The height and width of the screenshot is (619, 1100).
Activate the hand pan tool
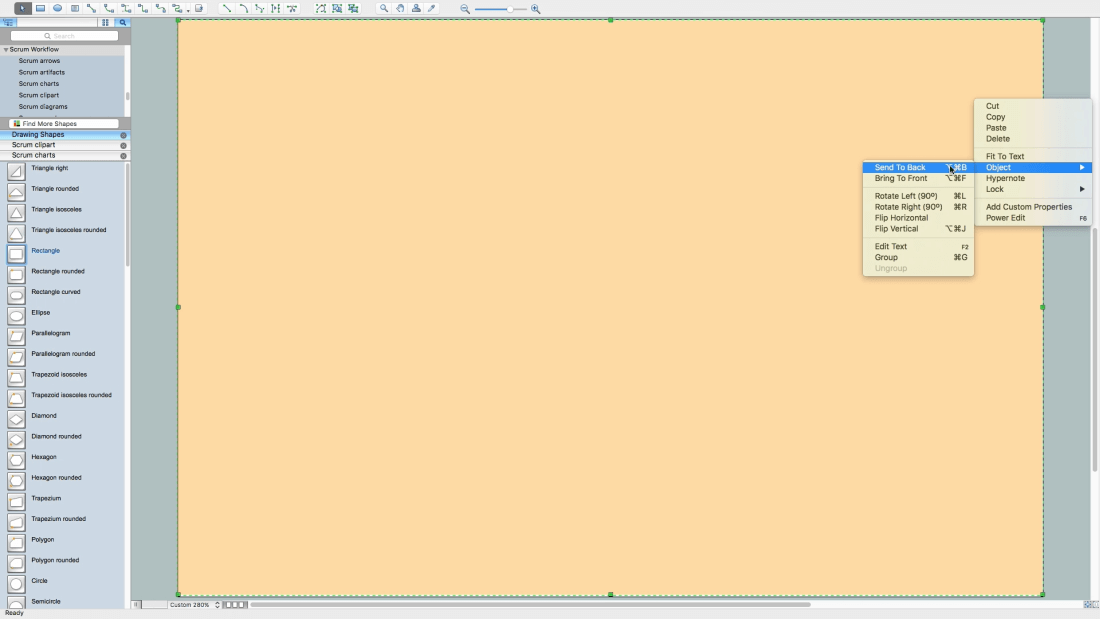400,8
